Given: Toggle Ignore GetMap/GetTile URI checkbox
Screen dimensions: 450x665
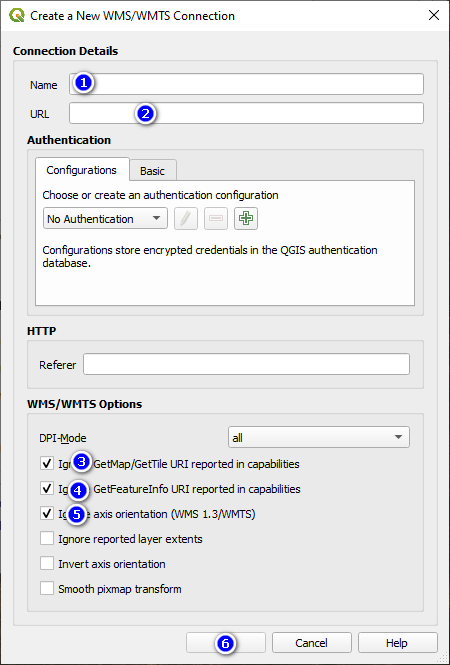Looking at the screenshot, I should tap(47, 464).
